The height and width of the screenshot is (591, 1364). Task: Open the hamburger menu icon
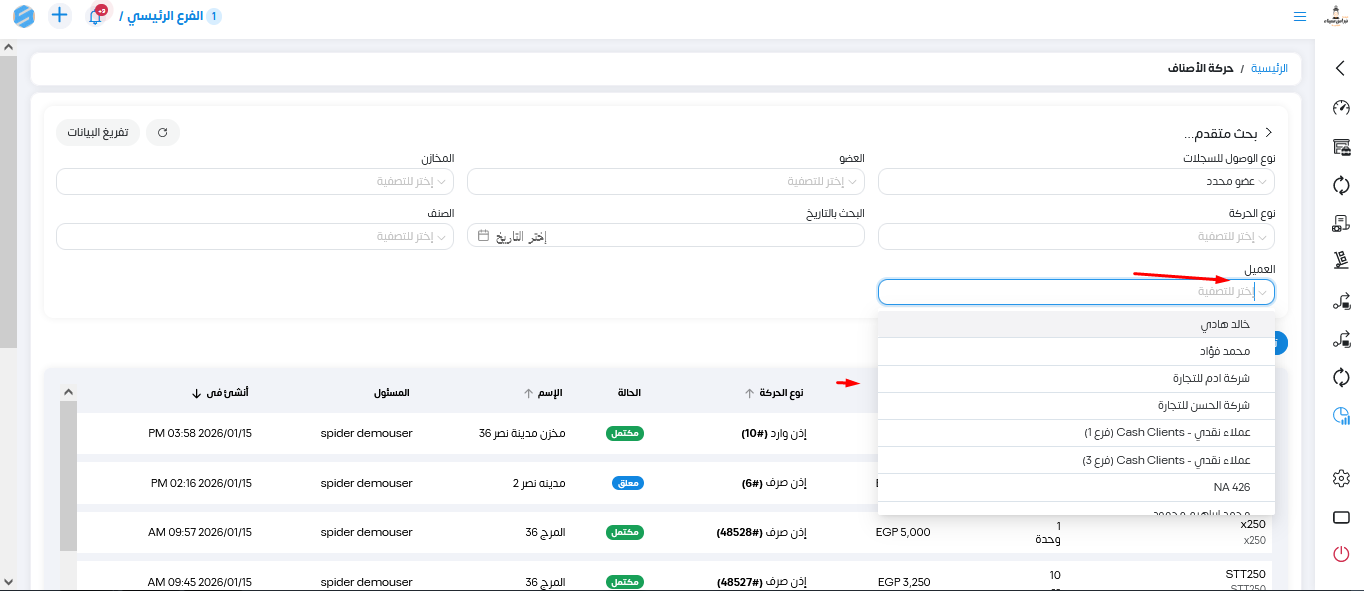[1300, 17]
